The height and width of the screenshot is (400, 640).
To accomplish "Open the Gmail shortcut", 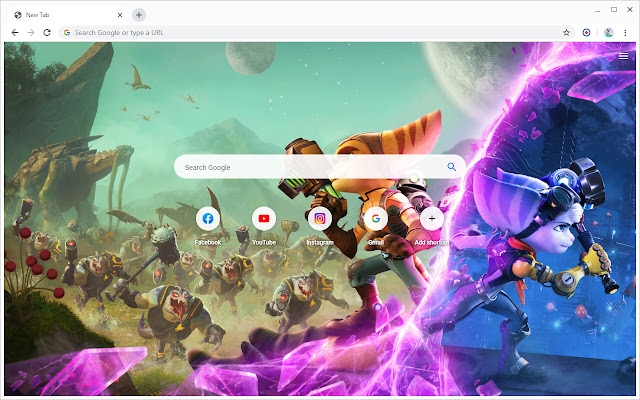I will (x=376, y=219).
